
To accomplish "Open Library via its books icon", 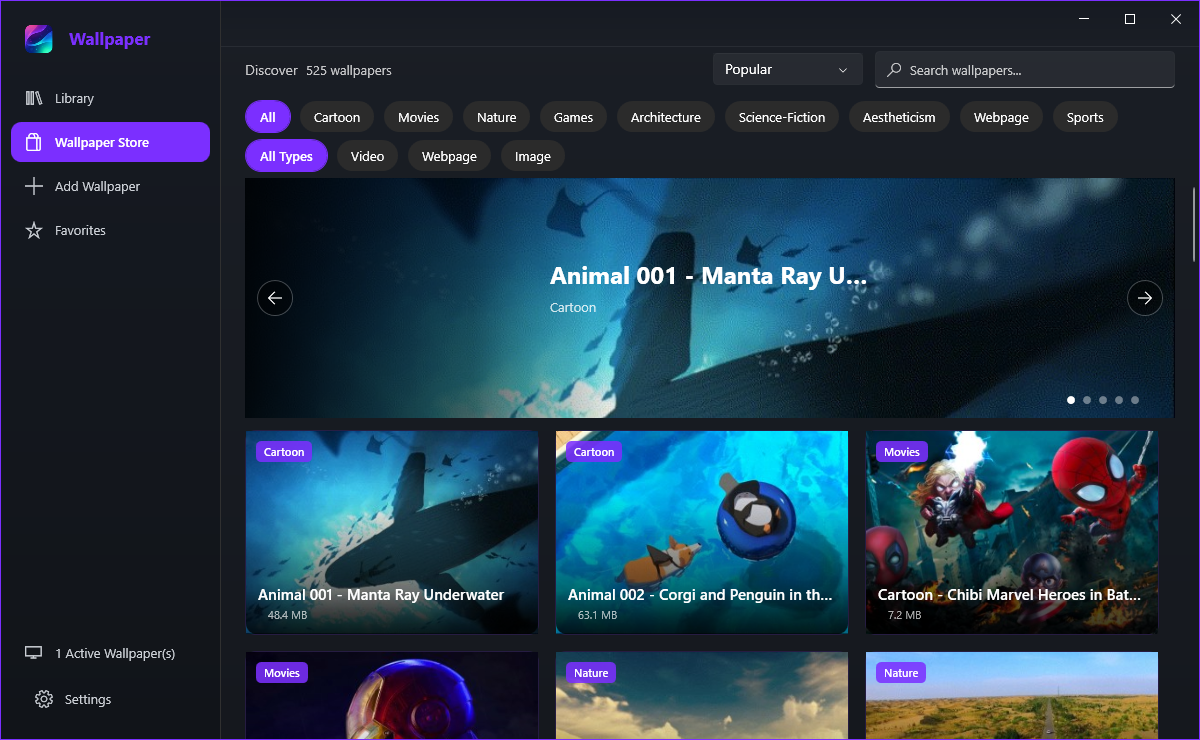I will 34,98.
